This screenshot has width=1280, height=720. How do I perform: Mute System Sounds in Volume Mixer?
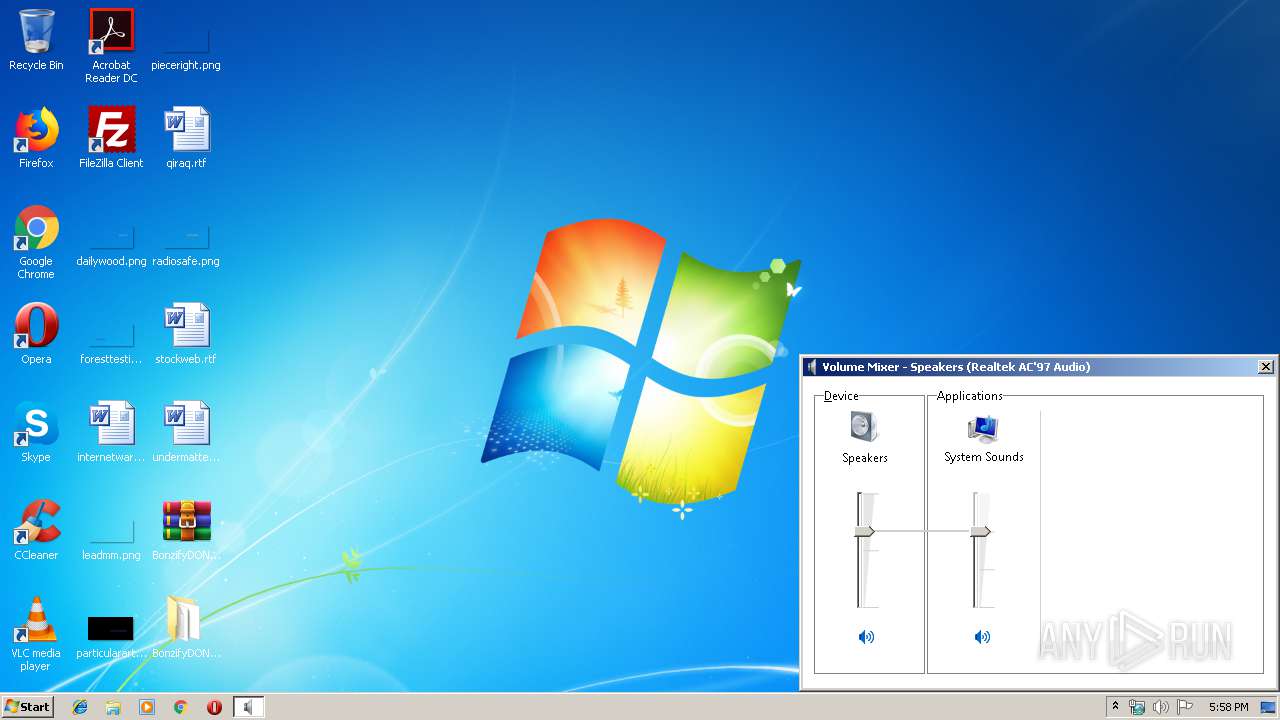point(983,637)
